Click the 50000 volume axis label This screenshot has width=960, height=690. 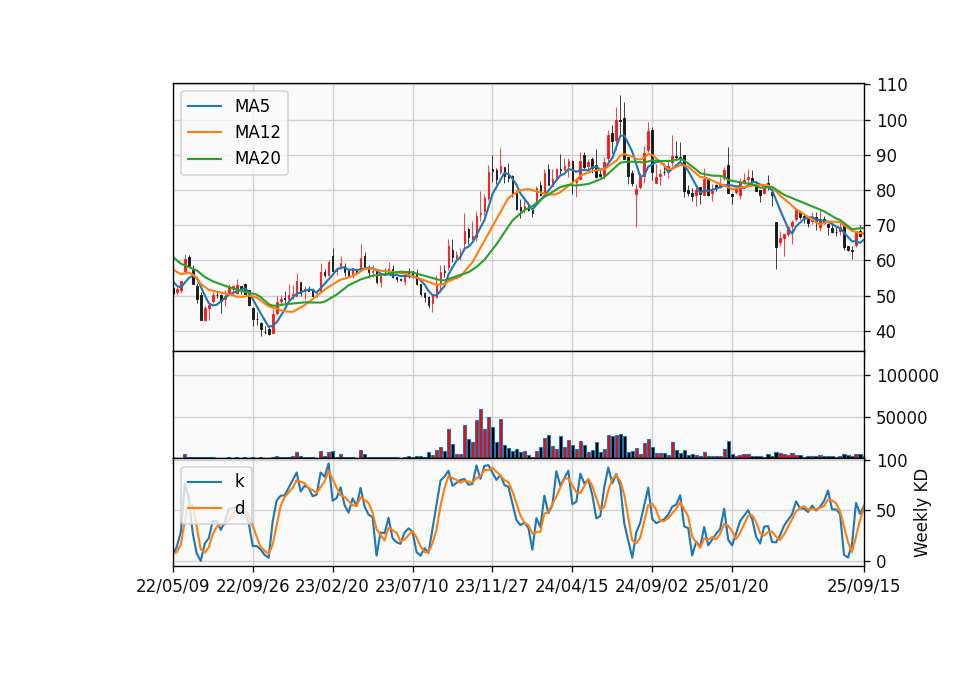(902, 418)
